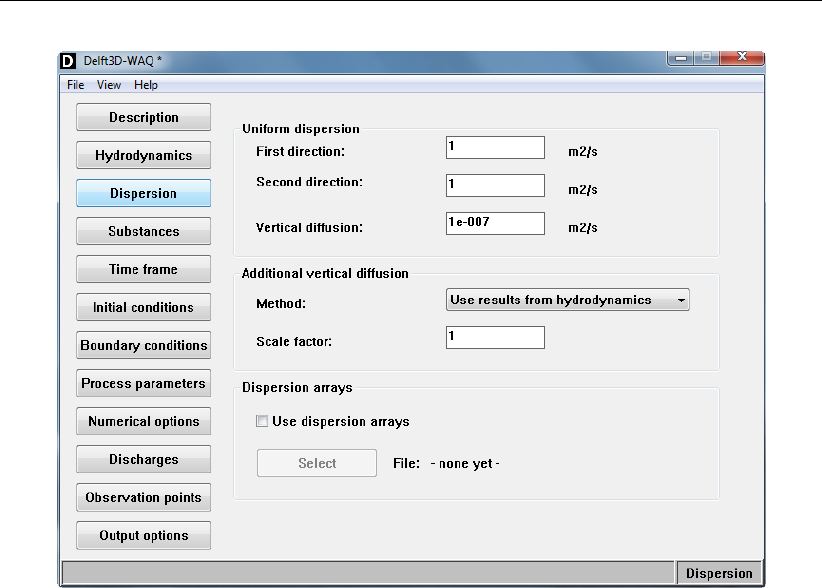Click the Vertical diffusion value field

coord(495,223)
